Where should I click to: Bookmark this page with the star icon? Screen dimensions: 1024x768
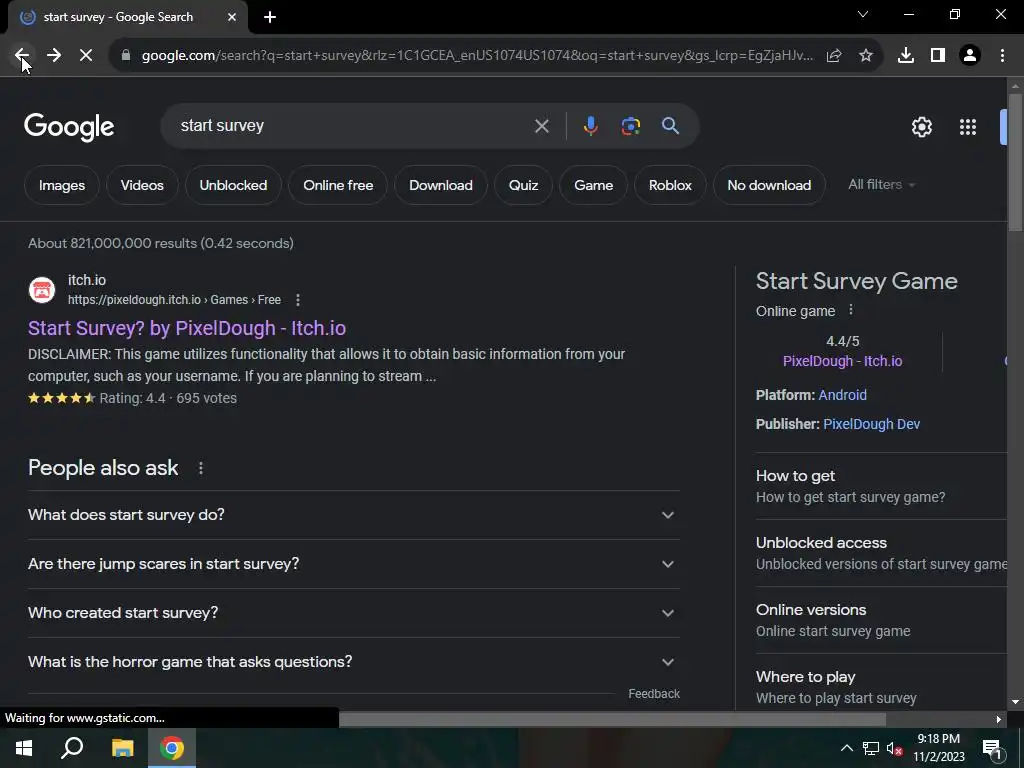point(866,56)
